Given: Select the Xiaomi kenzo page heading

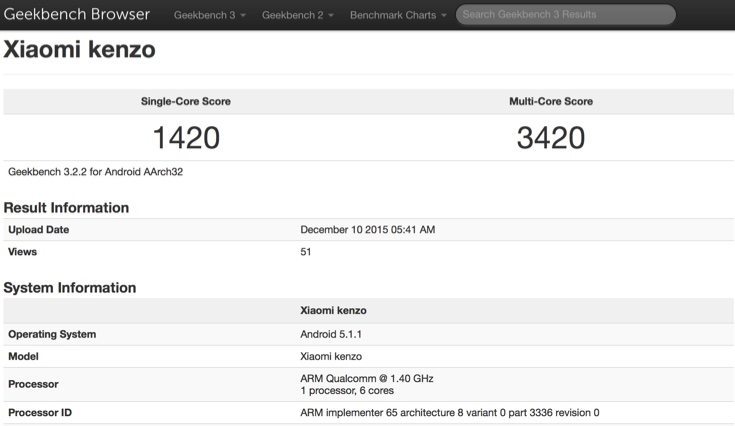Looking at the screenshot, I should [79, 49].
